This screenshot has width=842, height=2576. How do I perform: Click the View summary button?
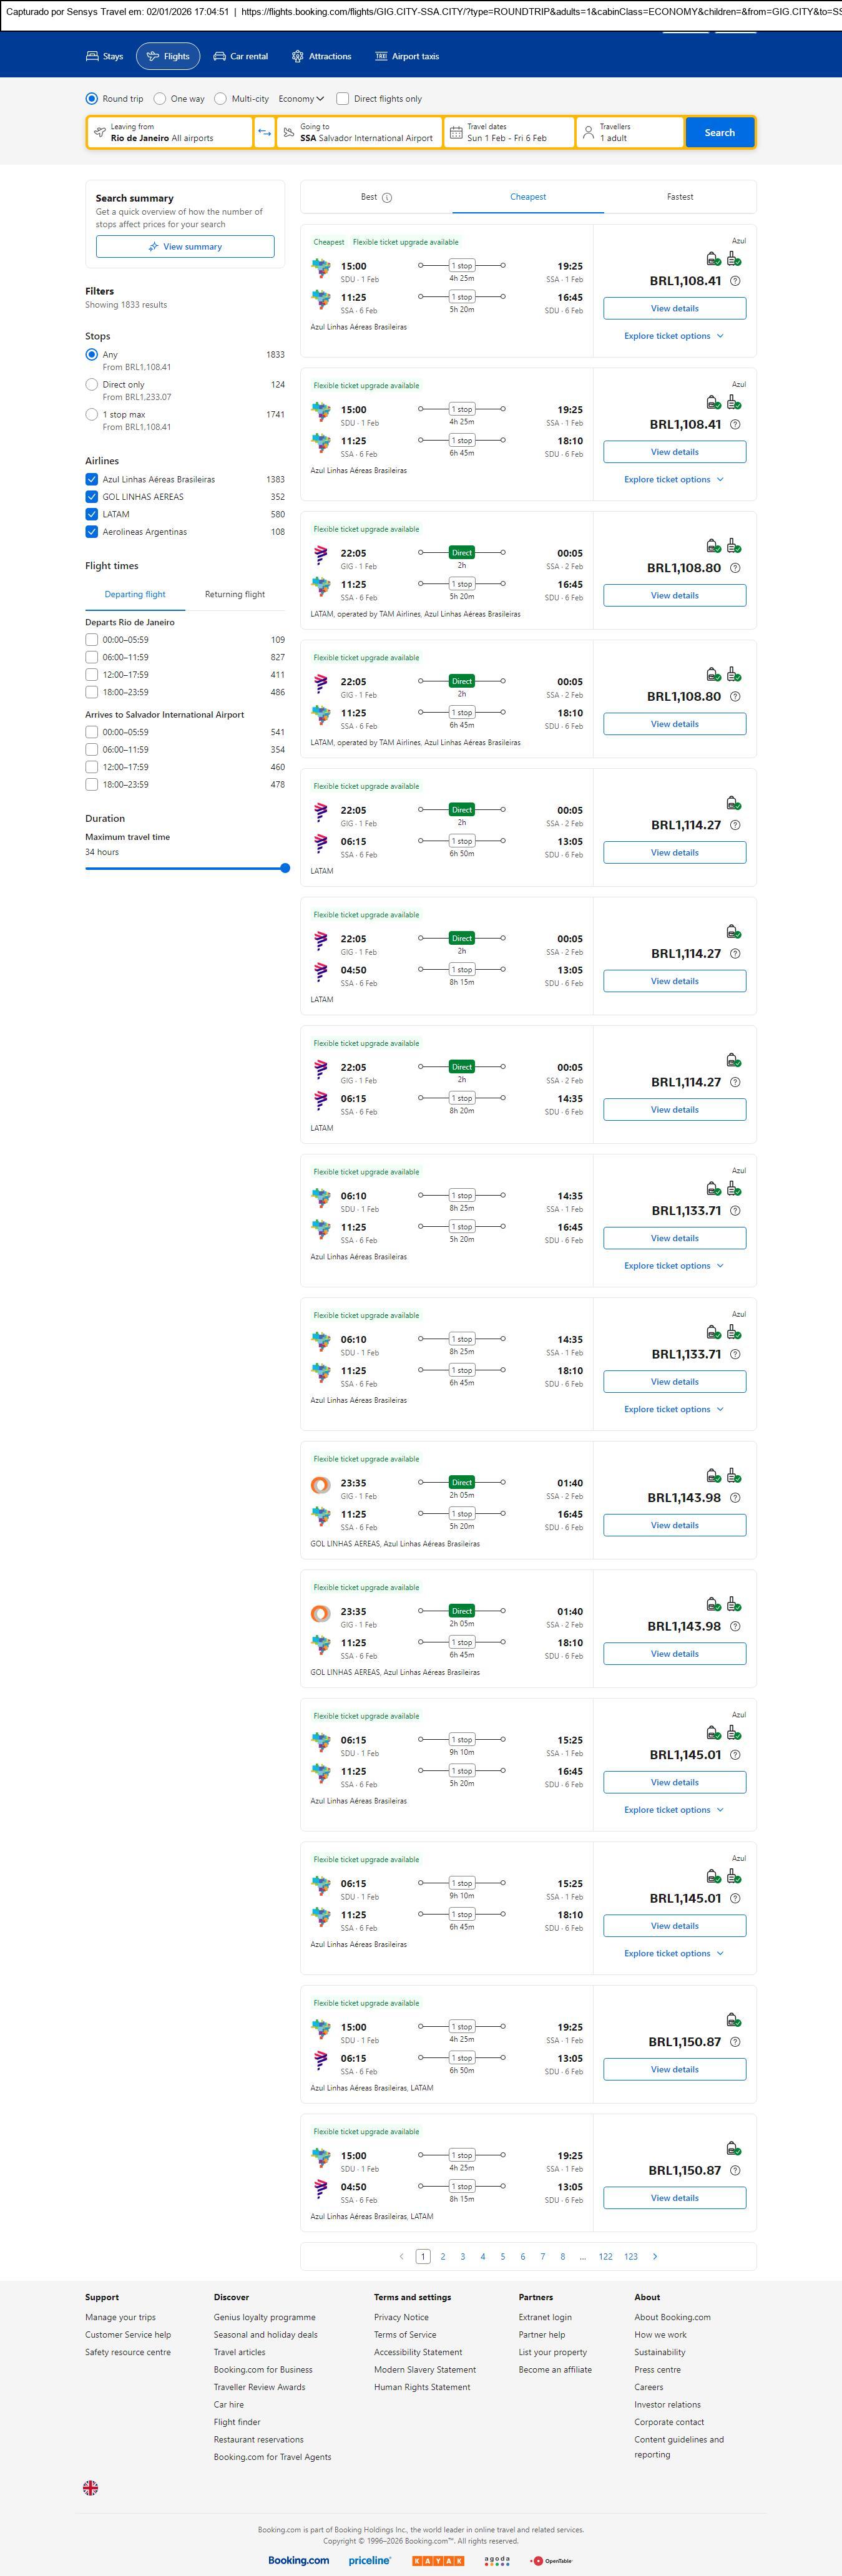coord(185,247)
